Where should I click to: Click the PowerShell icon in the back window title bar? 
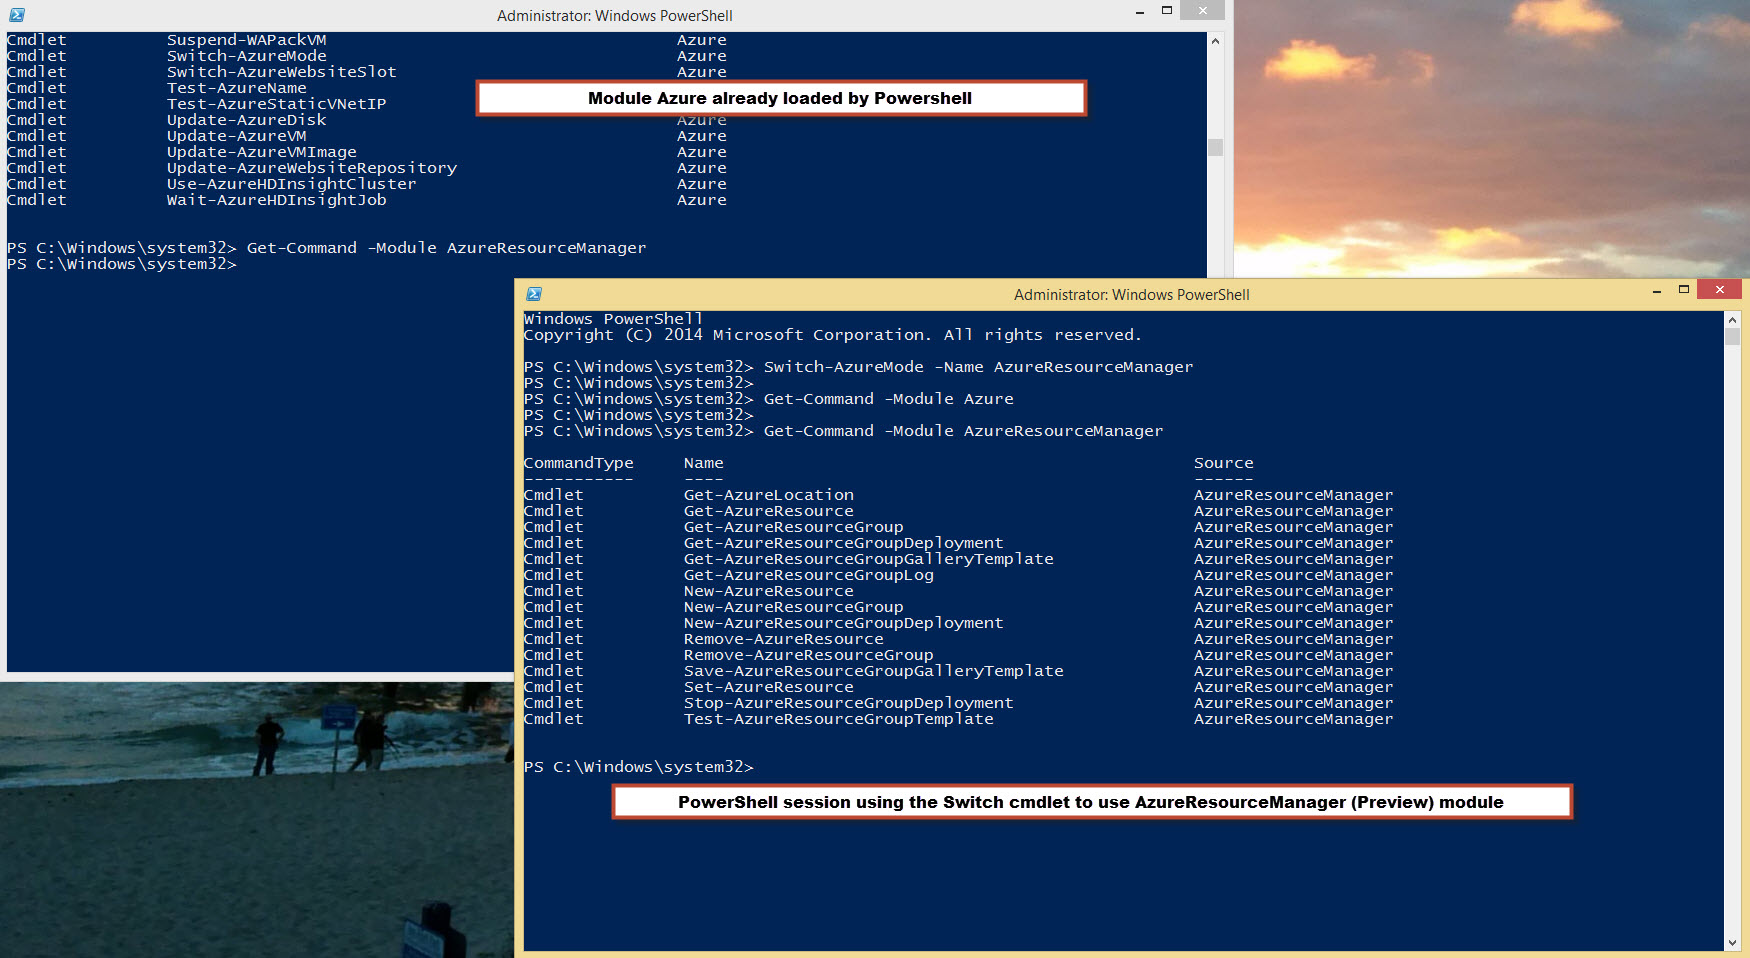(17, 15)
